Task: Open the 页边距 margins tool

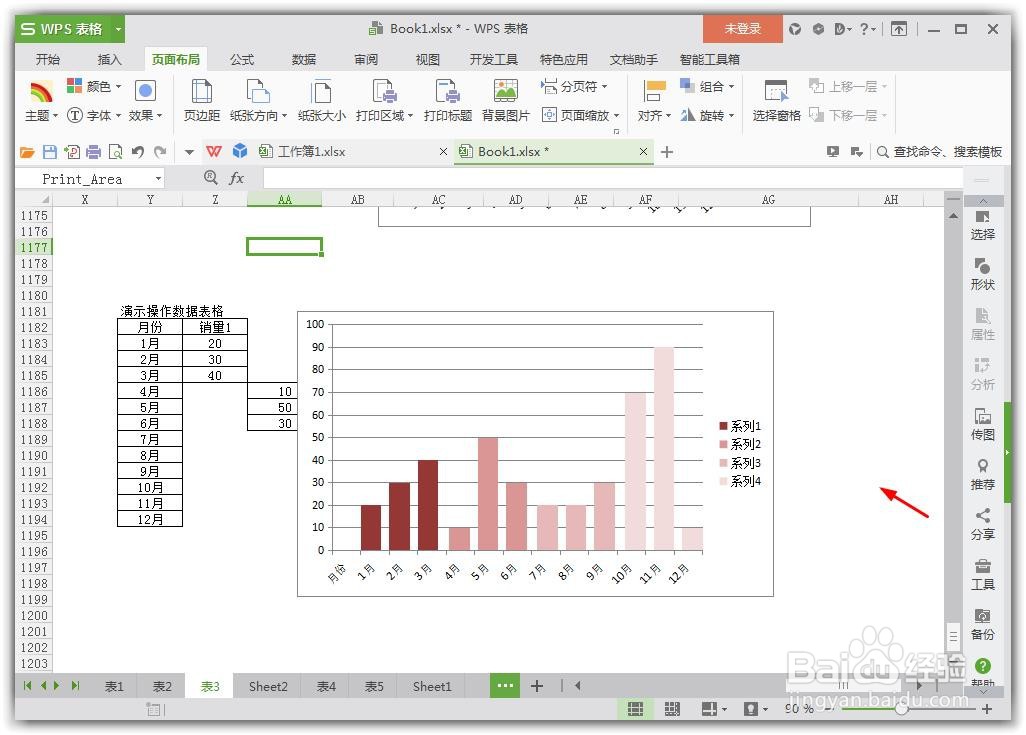Action: tap(202, 100)
